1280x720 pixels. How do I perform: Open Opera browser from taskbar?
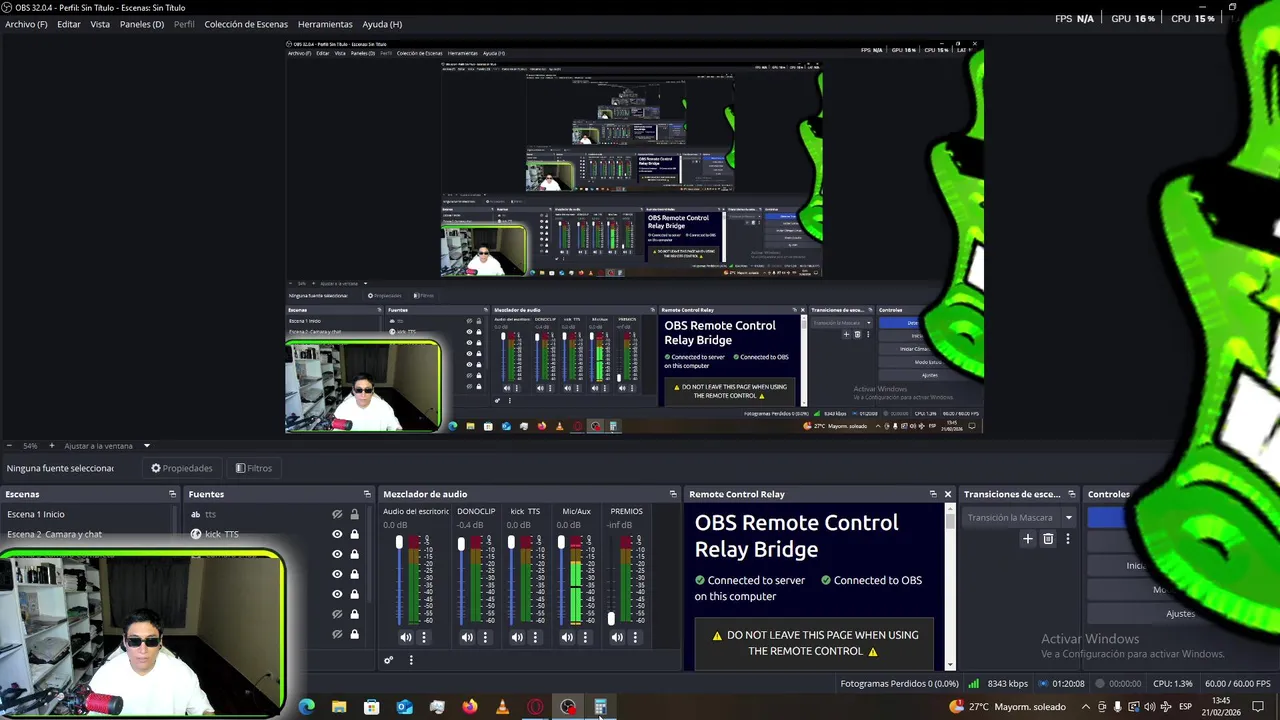click(x=535, y=707)
